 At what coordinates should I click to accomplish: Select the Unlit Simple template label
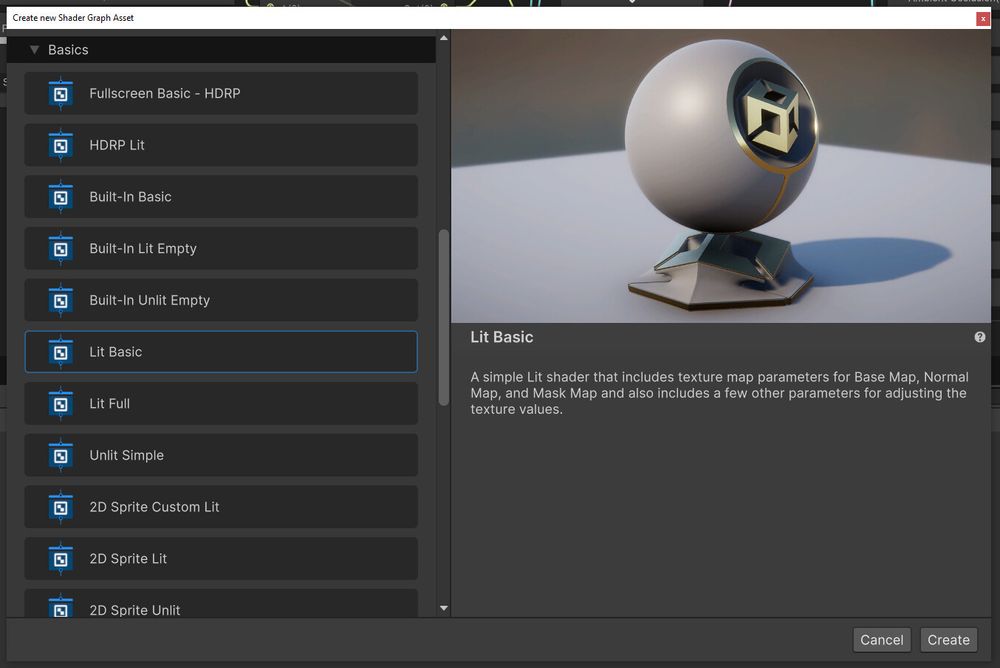126,455
